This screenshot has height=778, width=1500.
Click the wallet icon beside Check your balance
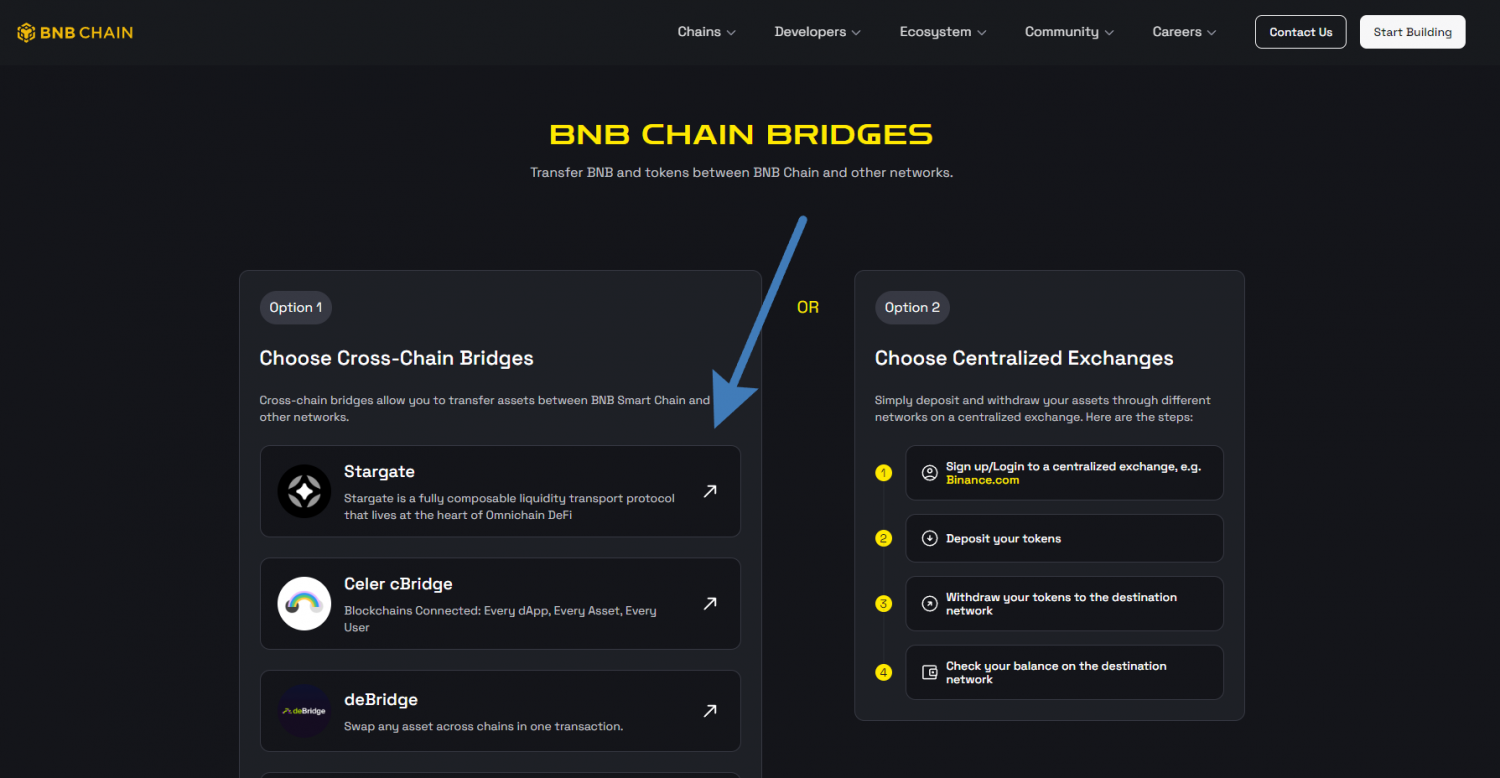point(929,672)
